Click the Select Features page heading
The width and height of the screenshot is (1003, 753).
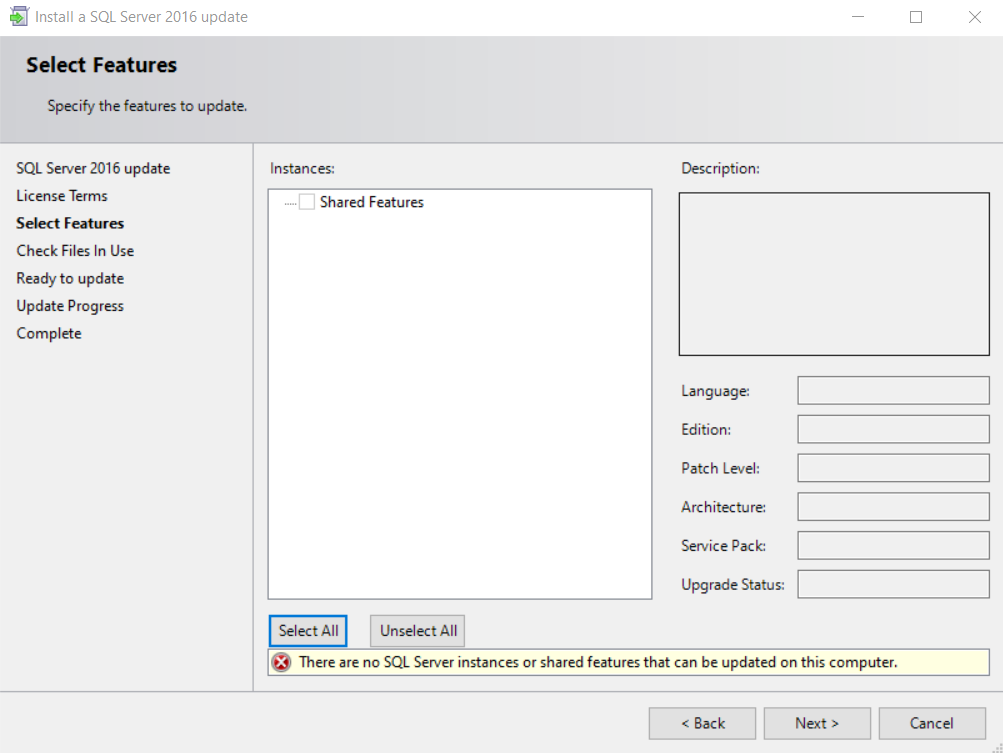pos(102,65)
